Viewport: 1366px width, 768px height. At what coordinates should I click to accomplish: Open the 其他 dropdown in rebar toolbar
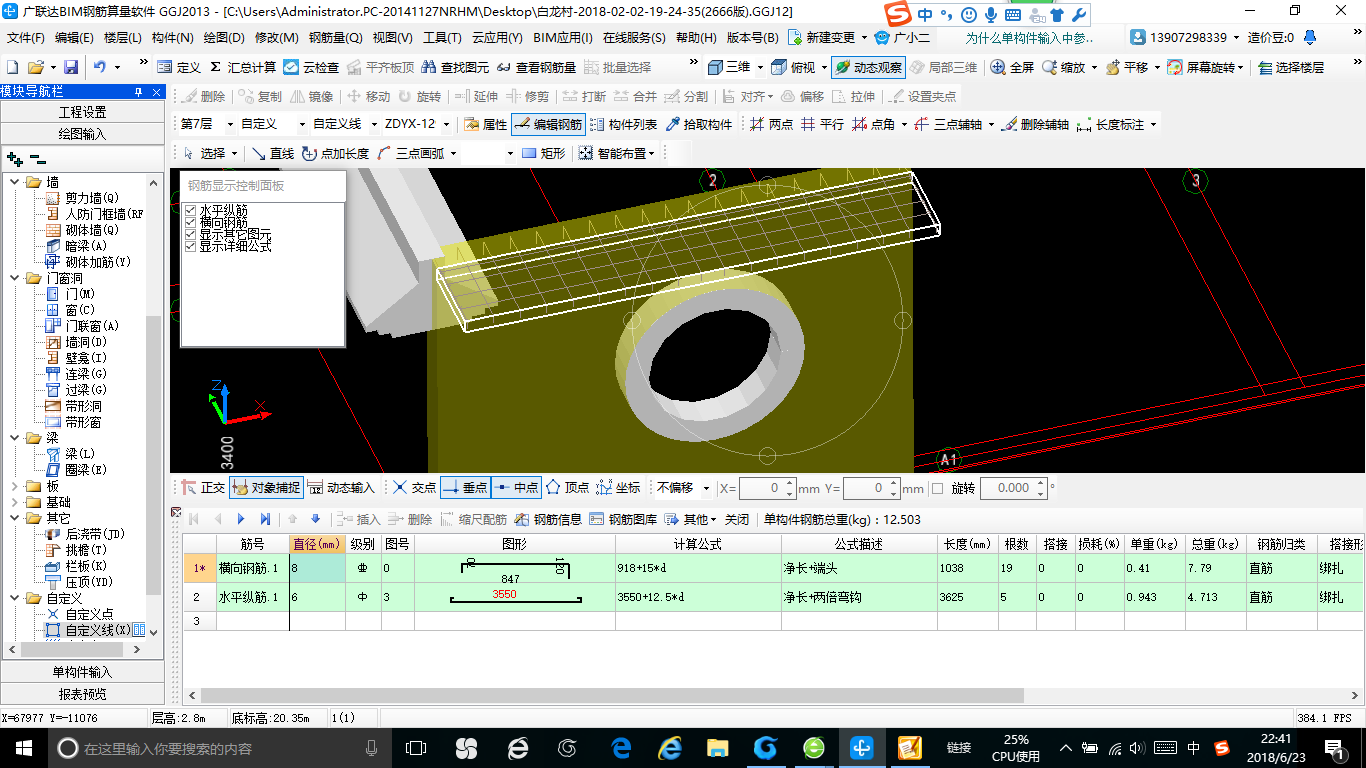[691, 519]
